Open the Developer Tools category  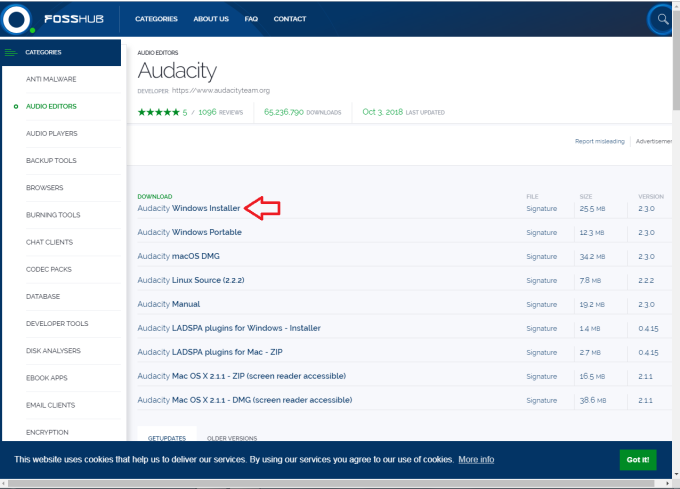(57, 323)
